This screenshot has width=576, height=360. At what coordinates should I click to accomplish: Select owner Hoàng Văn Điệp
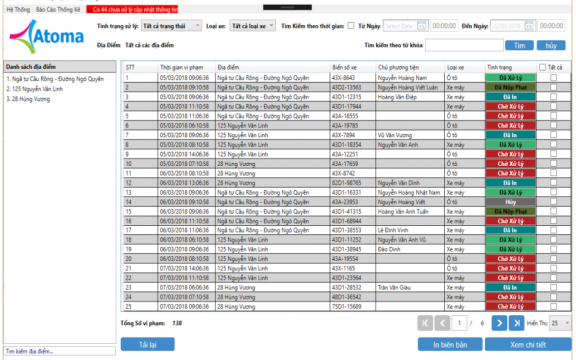click(x=397, y=97)
